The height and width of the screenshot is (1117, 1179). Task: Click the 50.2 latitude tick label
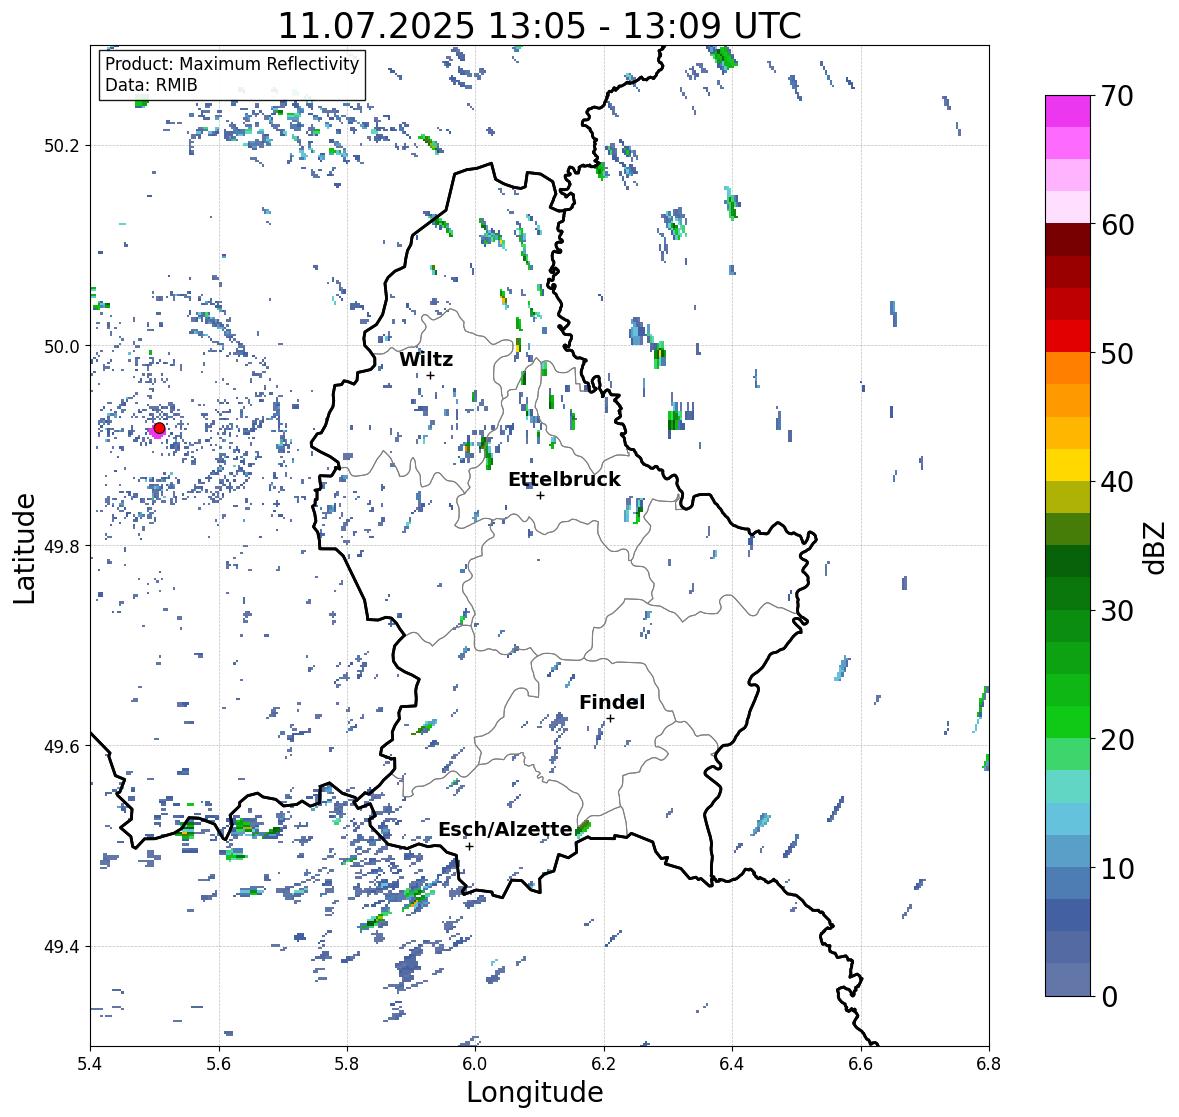pos(62,146)
